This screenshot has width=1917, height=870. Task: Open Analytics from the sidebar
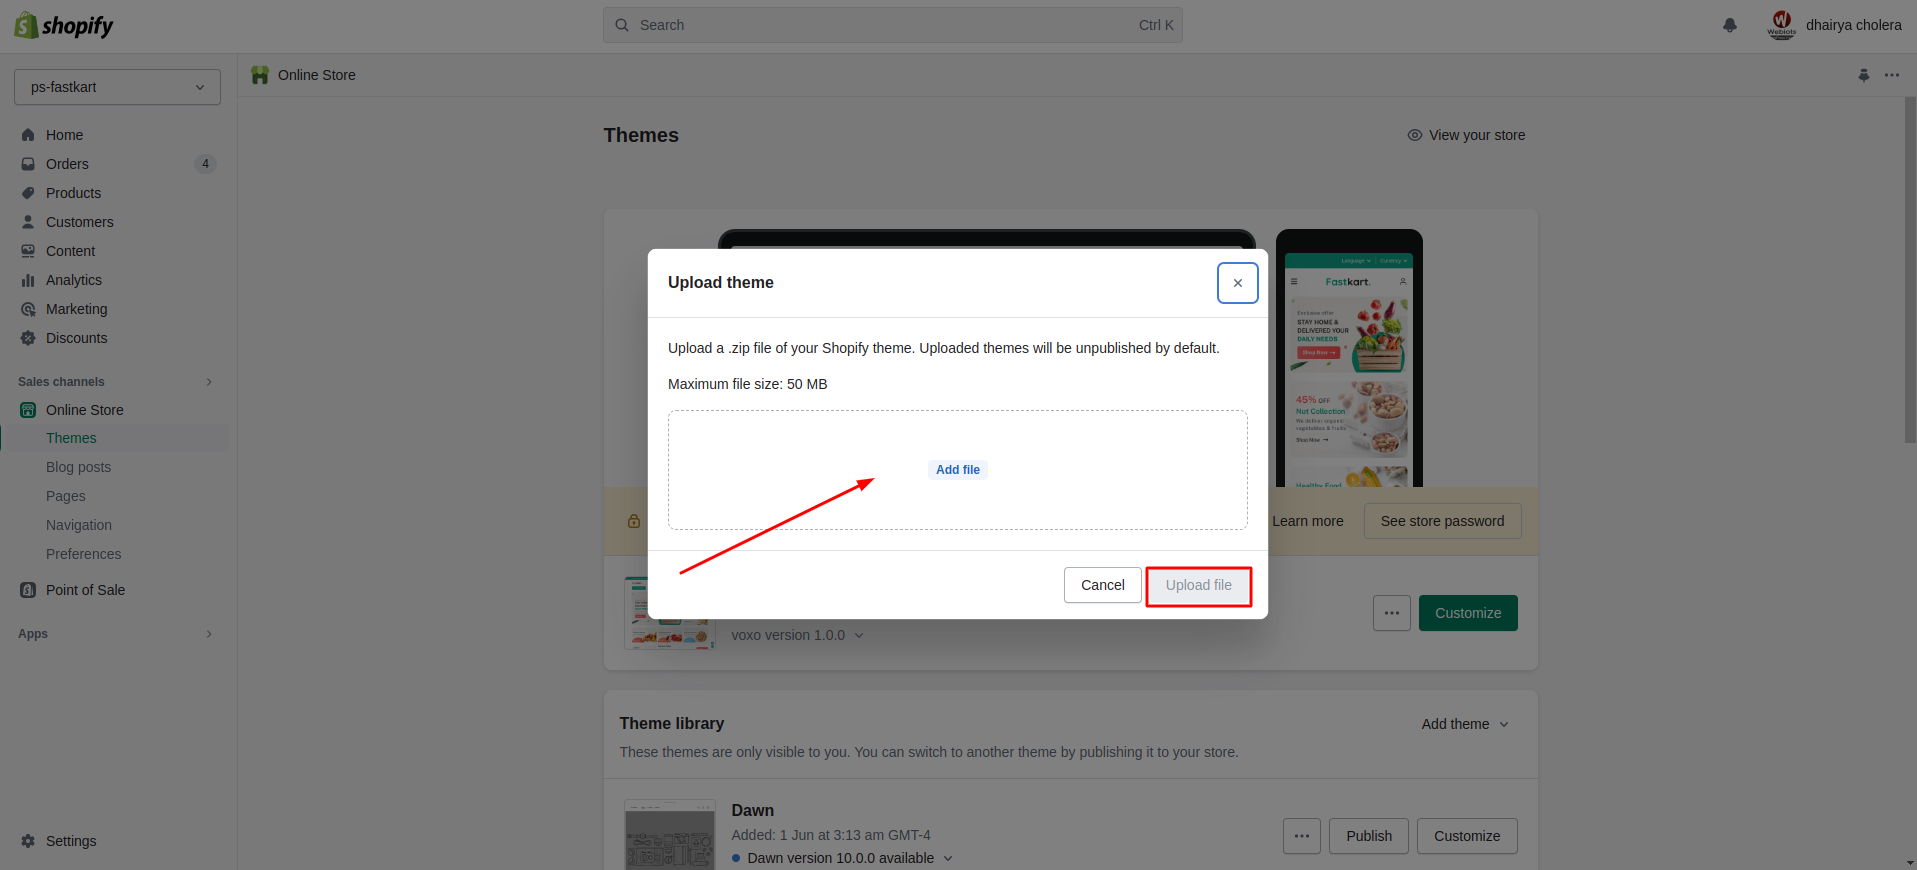(74, 280)
